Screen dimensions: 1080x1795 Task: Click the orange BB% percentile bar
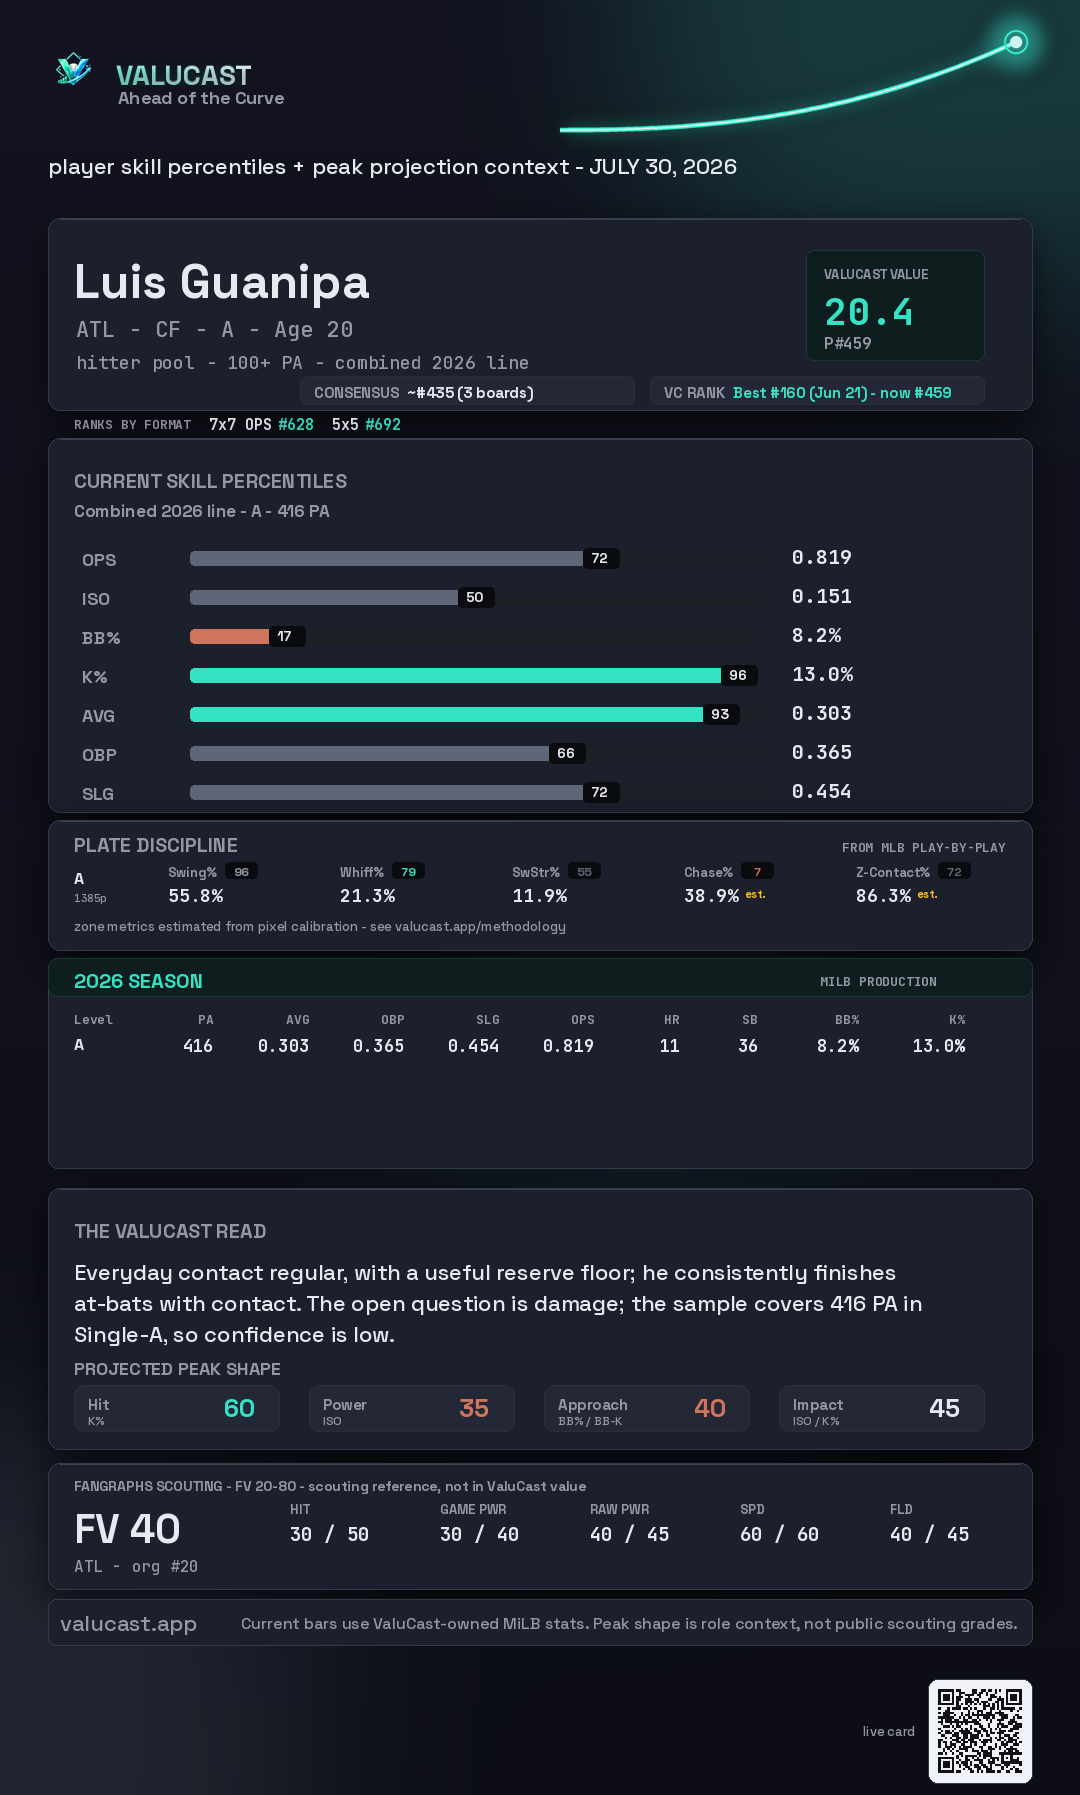[229, 636]
